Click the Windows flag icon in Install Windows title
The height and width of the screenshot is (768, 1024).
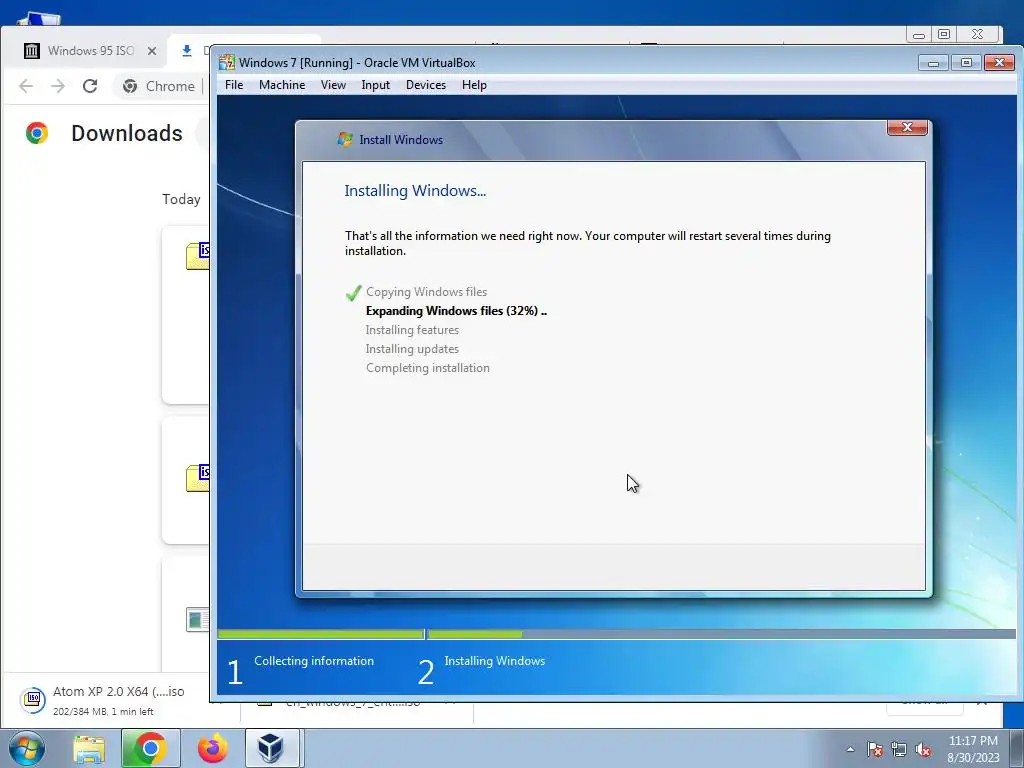pos(345,139)
